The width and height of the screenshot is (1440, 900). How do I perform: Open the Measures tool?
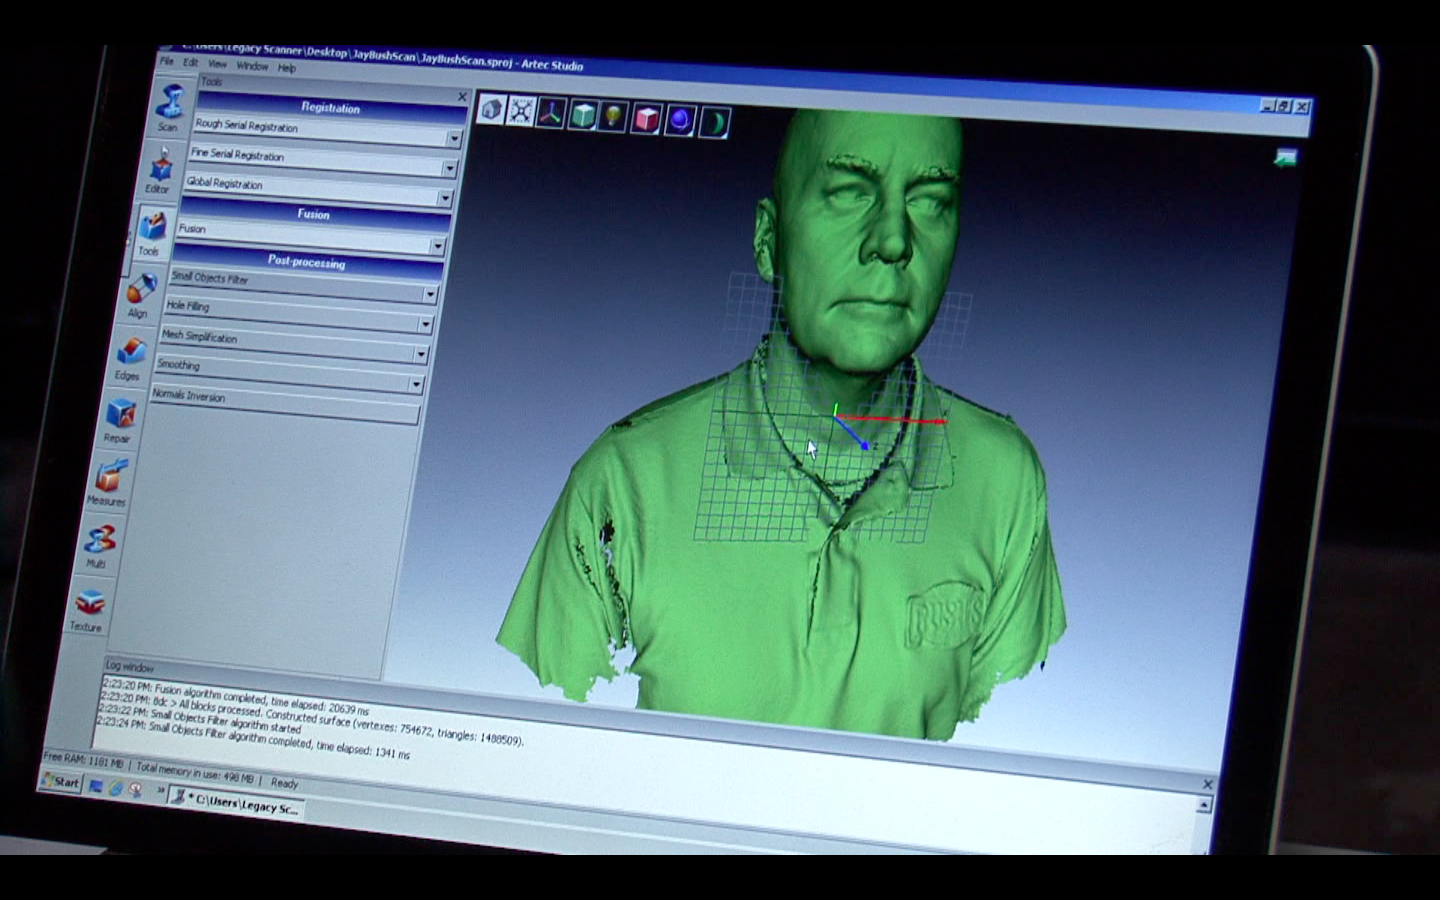tap(109, 481)
